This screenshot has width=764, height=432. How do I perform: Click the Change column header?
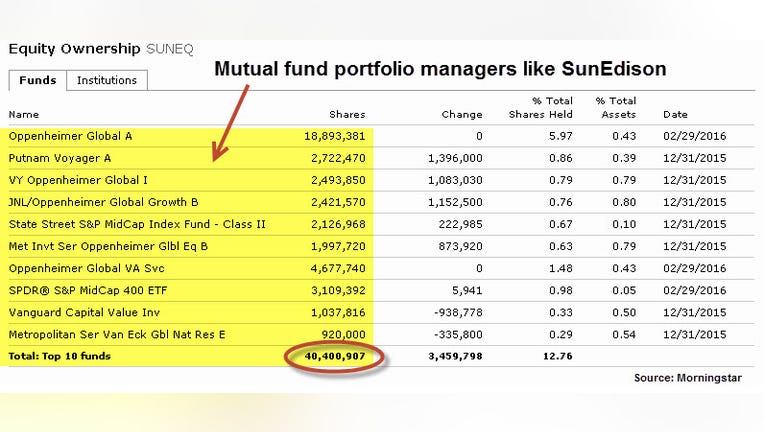[462, 114]
